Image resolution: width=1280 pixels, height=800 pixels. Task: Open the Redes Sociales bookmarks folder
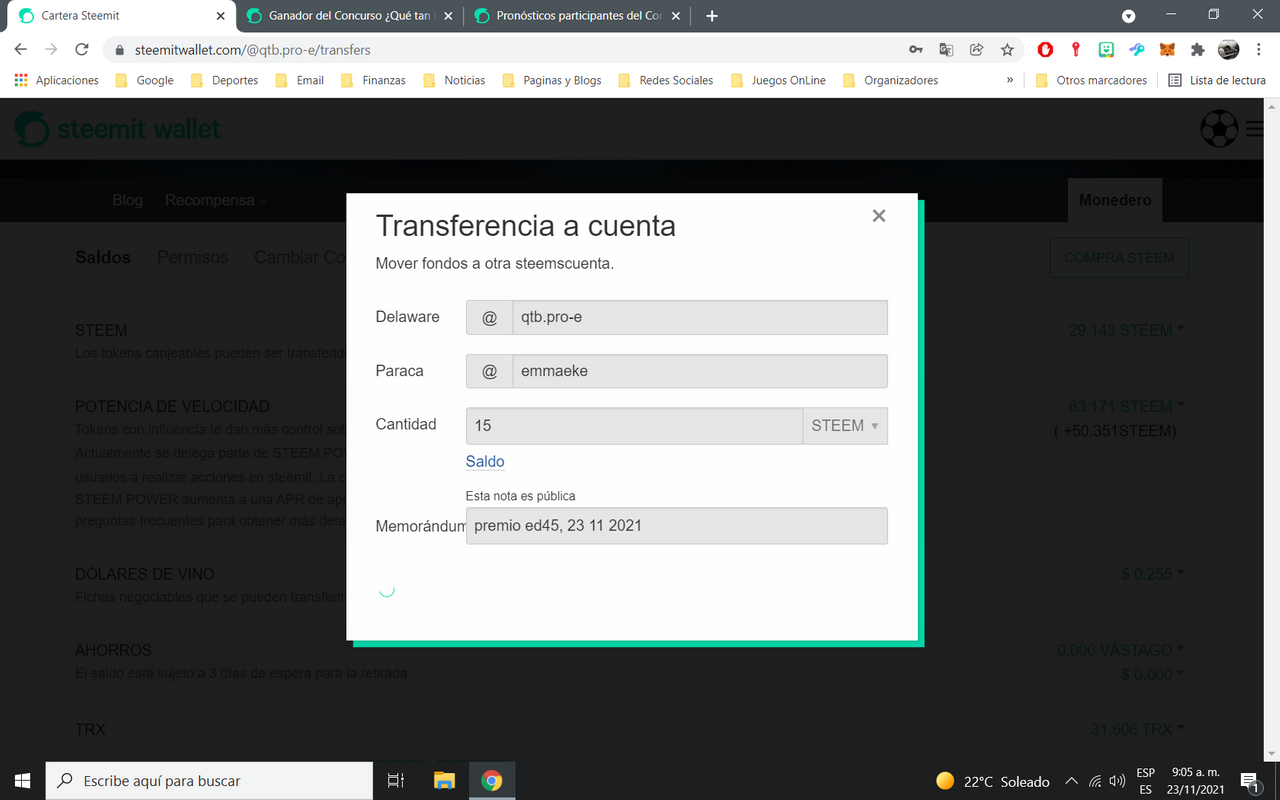665,80
